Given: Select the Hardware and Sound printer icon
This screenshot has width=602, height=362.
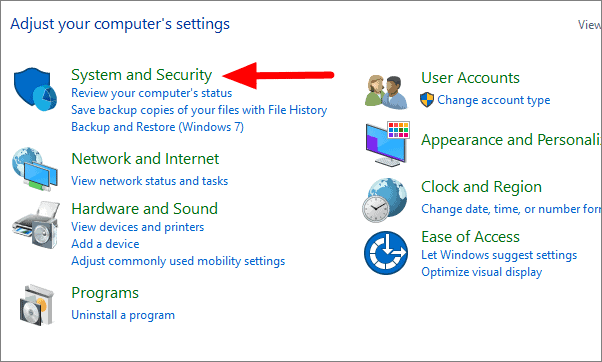Looking at the screenshot, I should (x=36, y=225).
